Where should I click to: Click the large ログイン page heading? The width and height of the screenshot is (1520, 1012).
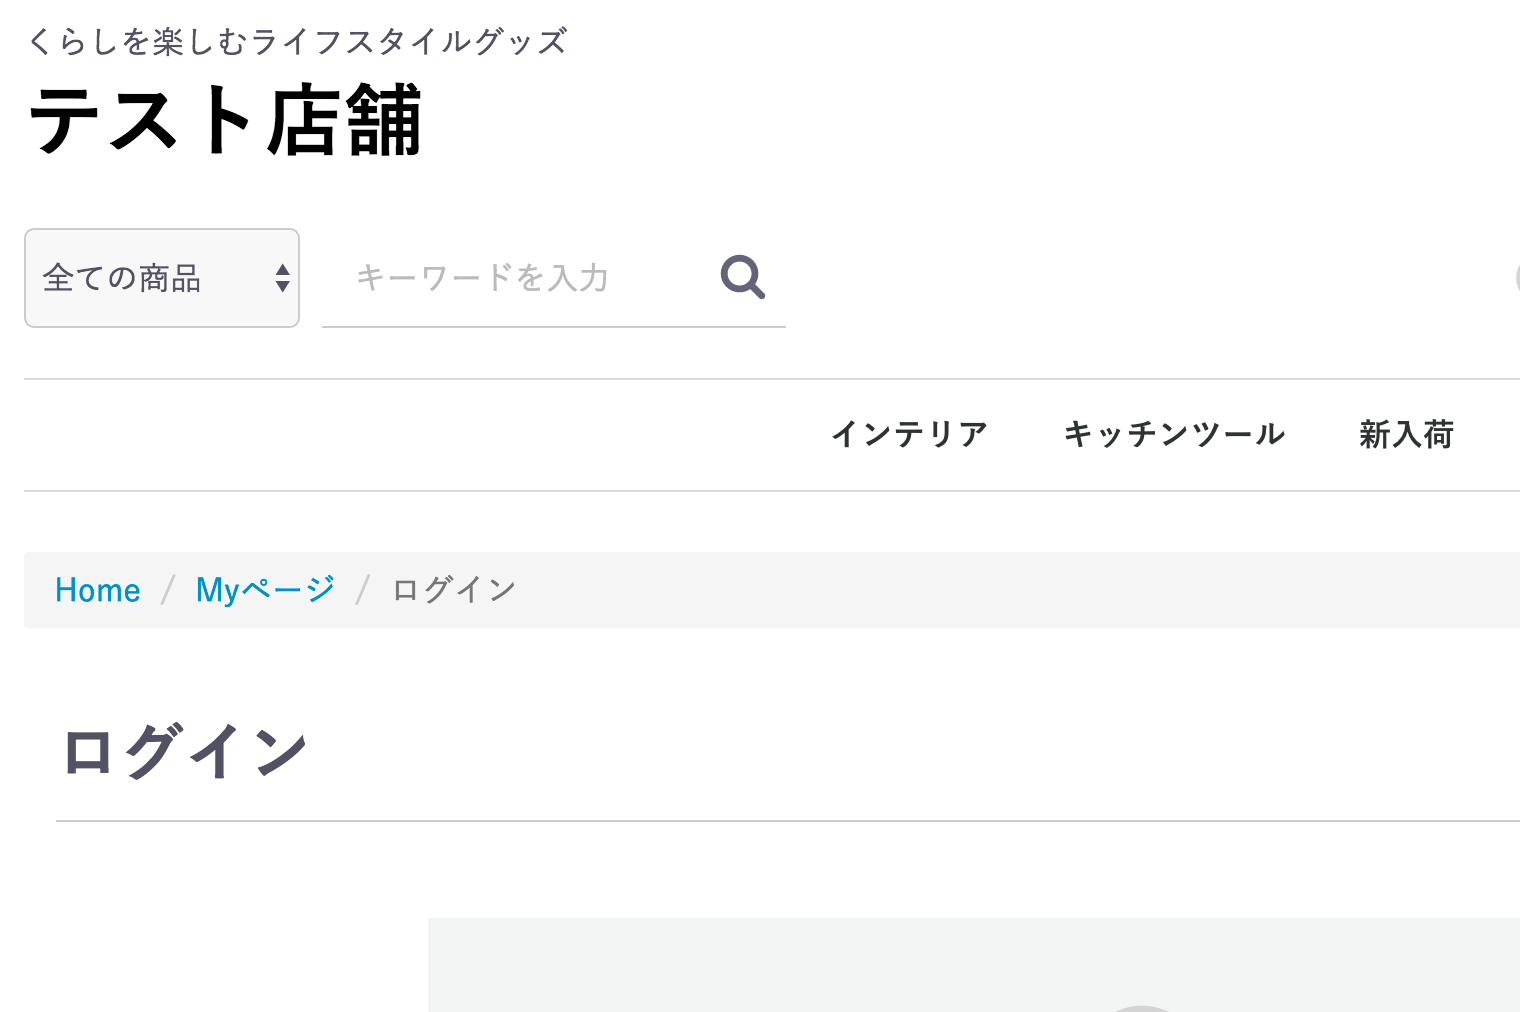point(184,752)
